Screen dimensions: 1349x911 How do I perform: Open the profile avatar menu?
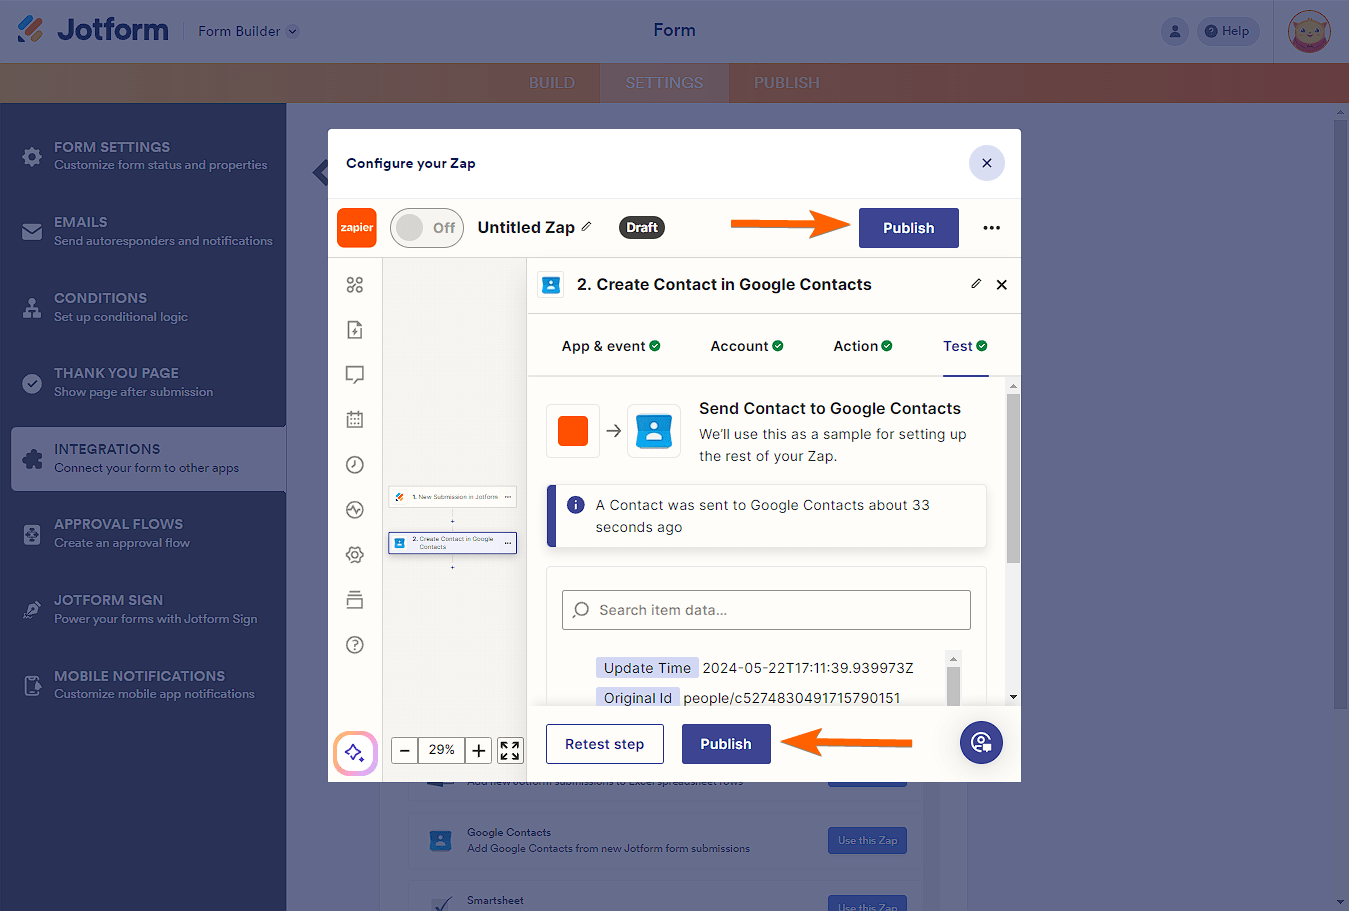tap(1309, 31)
